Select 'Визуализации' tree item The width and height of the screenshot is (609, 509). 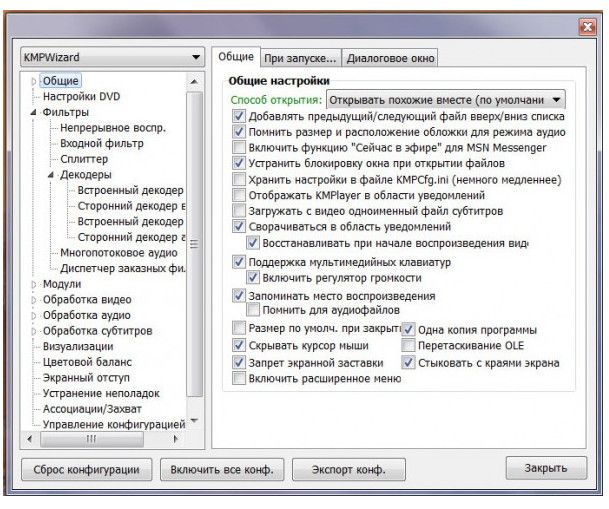(x=78, y=346)
